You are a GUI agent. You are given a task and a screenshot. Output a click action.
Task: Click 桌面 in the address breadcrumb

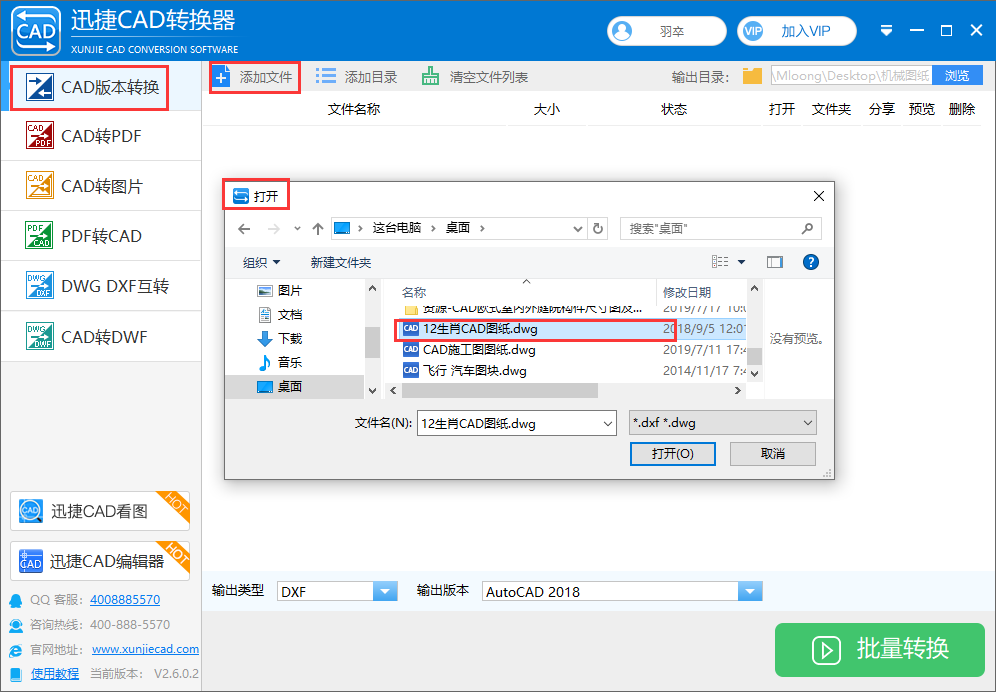tap(457, 228)
